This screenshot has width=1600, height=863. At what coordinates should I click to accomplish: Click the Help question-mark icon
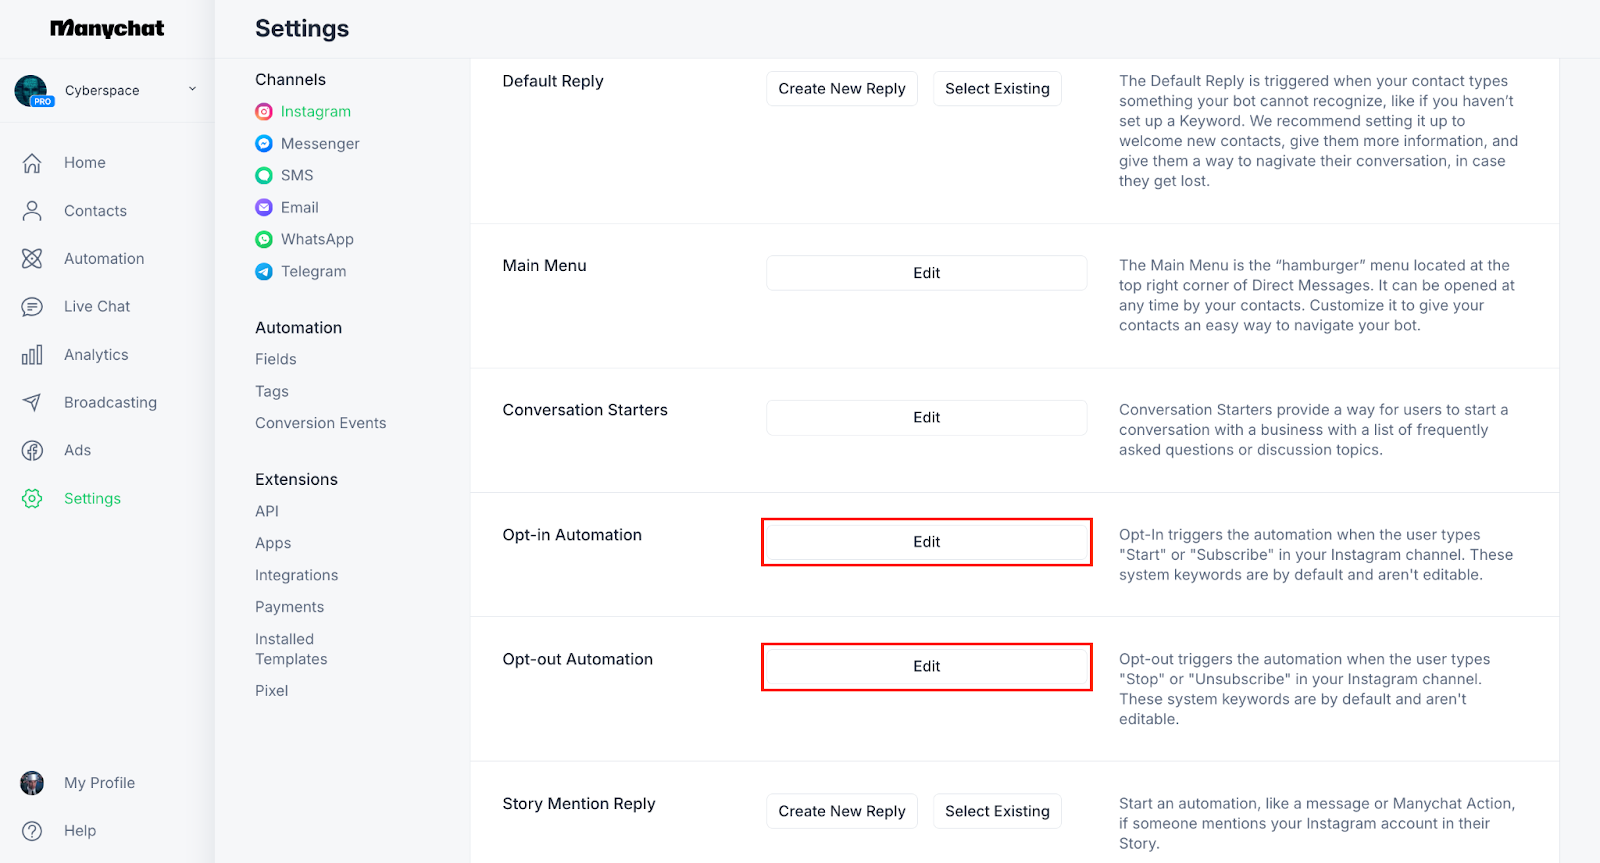coord(32,831)
